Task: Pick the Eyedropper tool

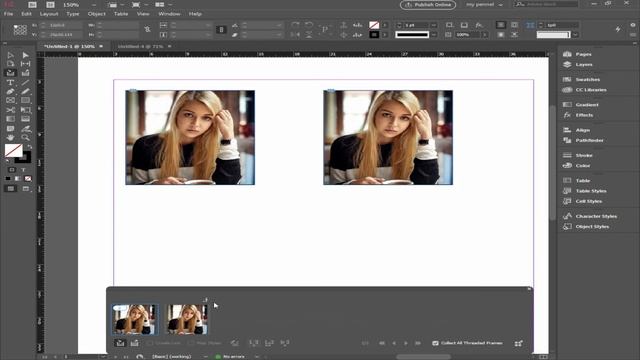Action: coord(25,129)
